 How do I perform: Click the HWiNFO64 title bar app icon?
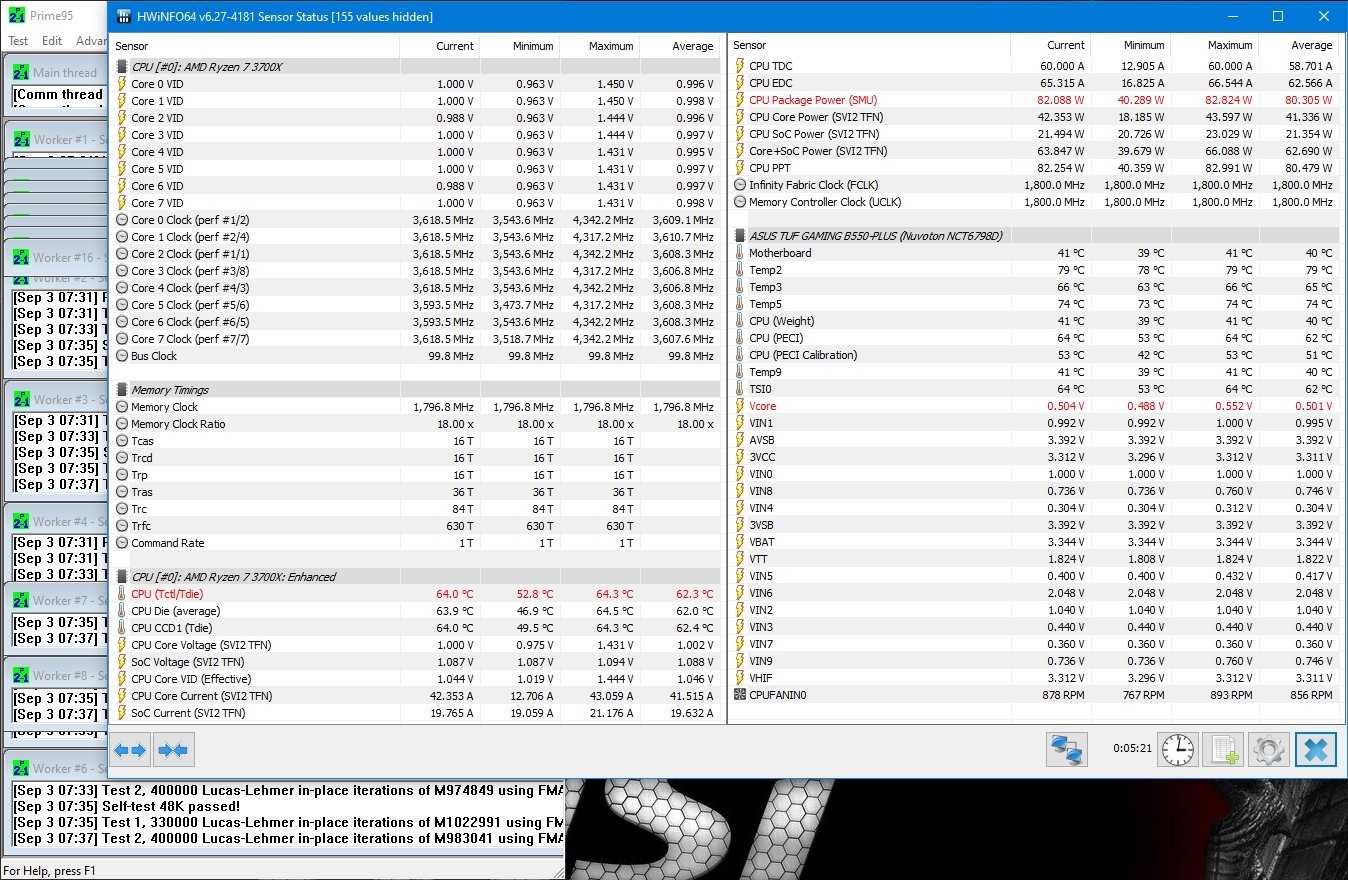(x=123, y=17)
